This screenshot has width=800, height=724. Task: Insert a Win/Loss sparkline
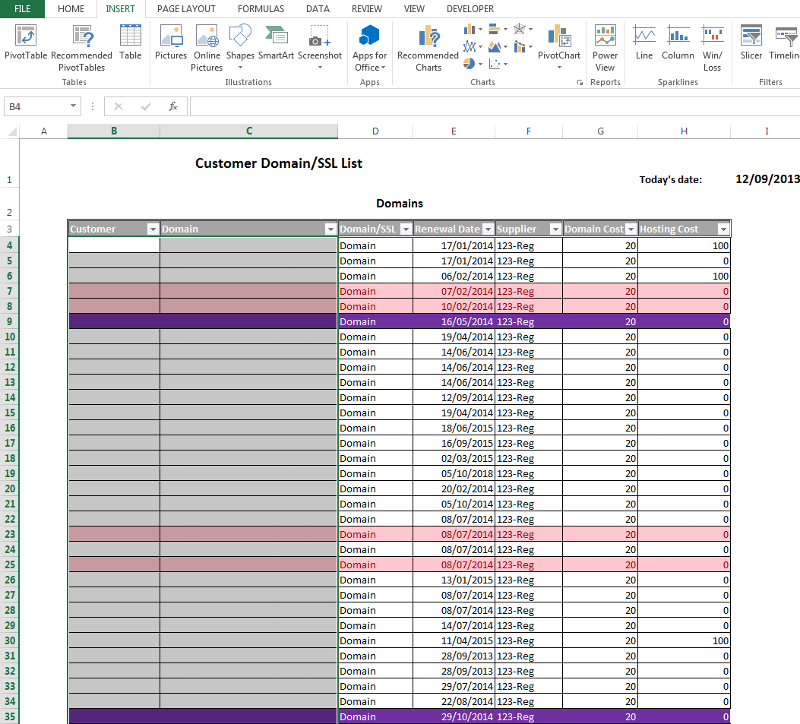click(x=712, y=48)
